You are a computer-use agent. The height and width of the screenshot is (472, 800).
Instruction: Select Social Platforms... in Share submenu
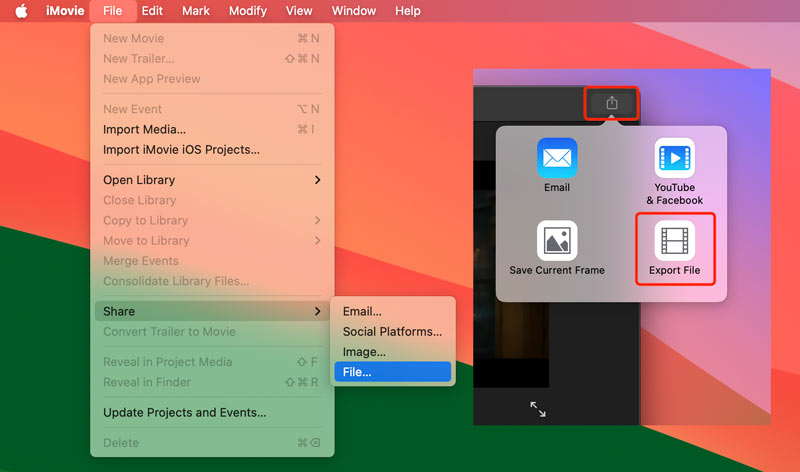pyautogui.click(x=393, y=332)
